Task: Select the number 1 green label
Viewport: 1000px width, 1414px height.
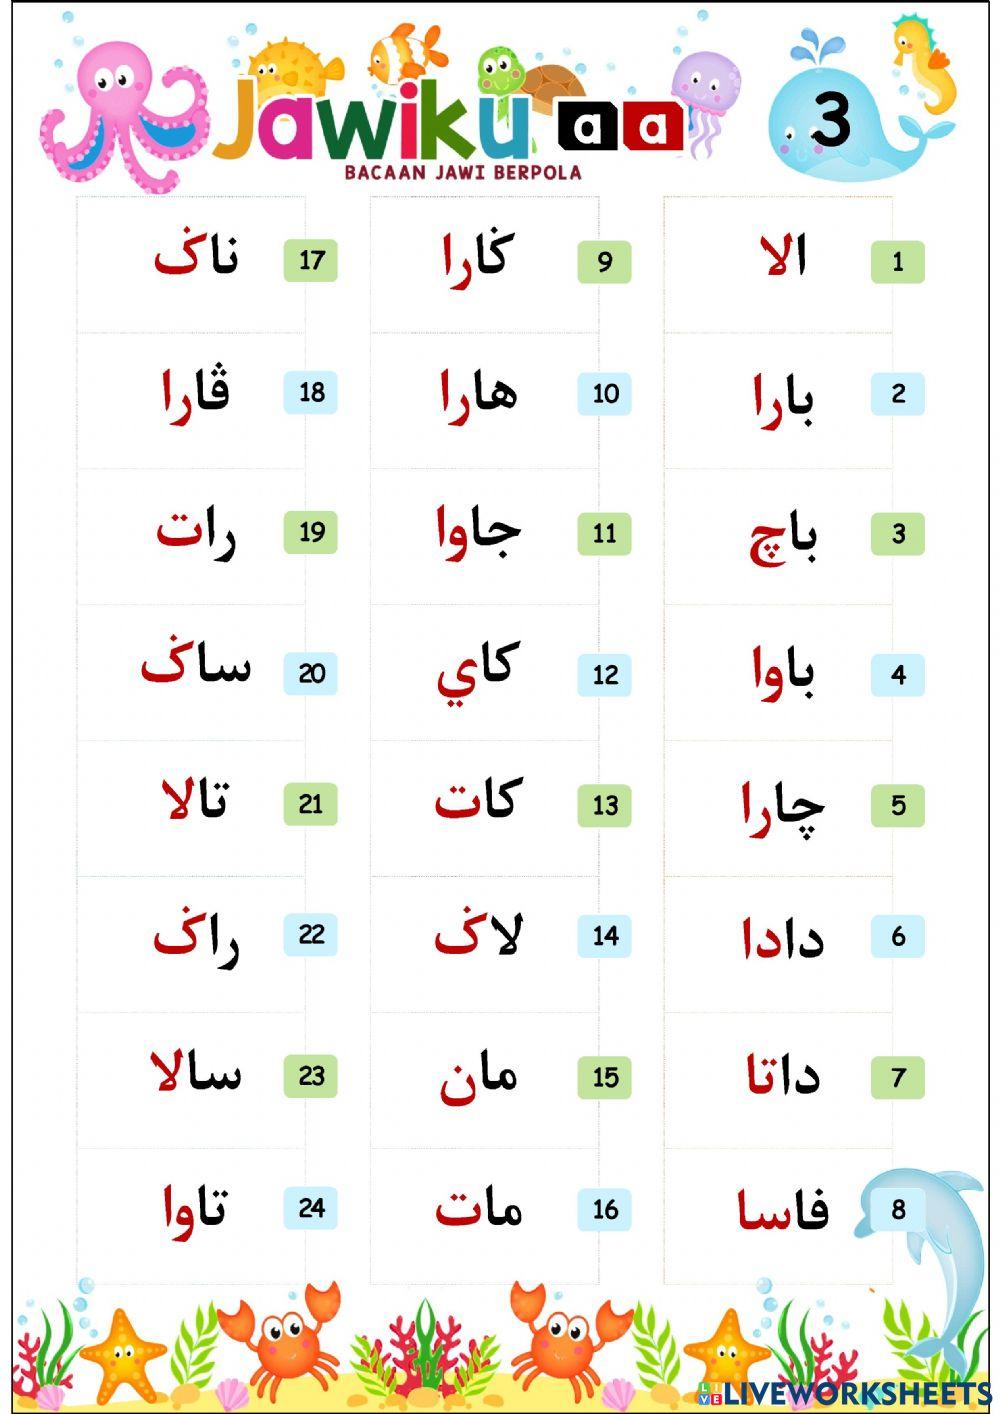Action: click(897, 262)
